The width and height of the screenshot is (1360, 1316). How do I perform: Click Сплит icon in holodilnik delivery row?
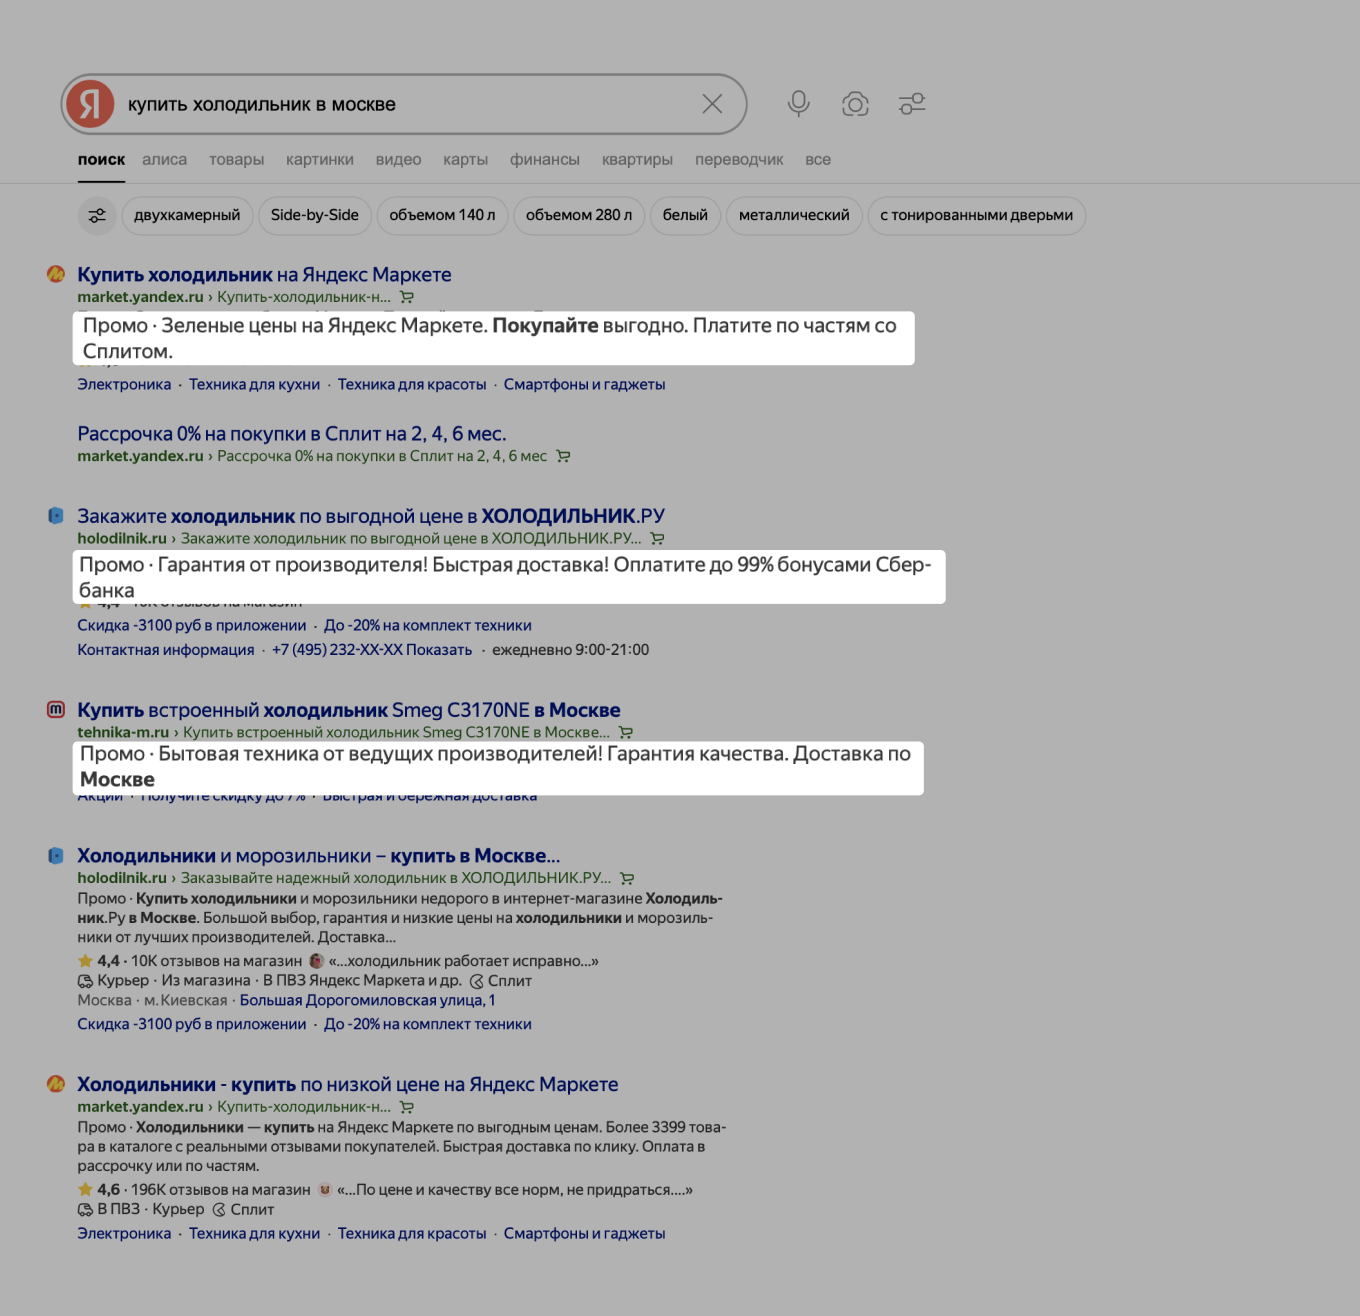coord(476,981)
